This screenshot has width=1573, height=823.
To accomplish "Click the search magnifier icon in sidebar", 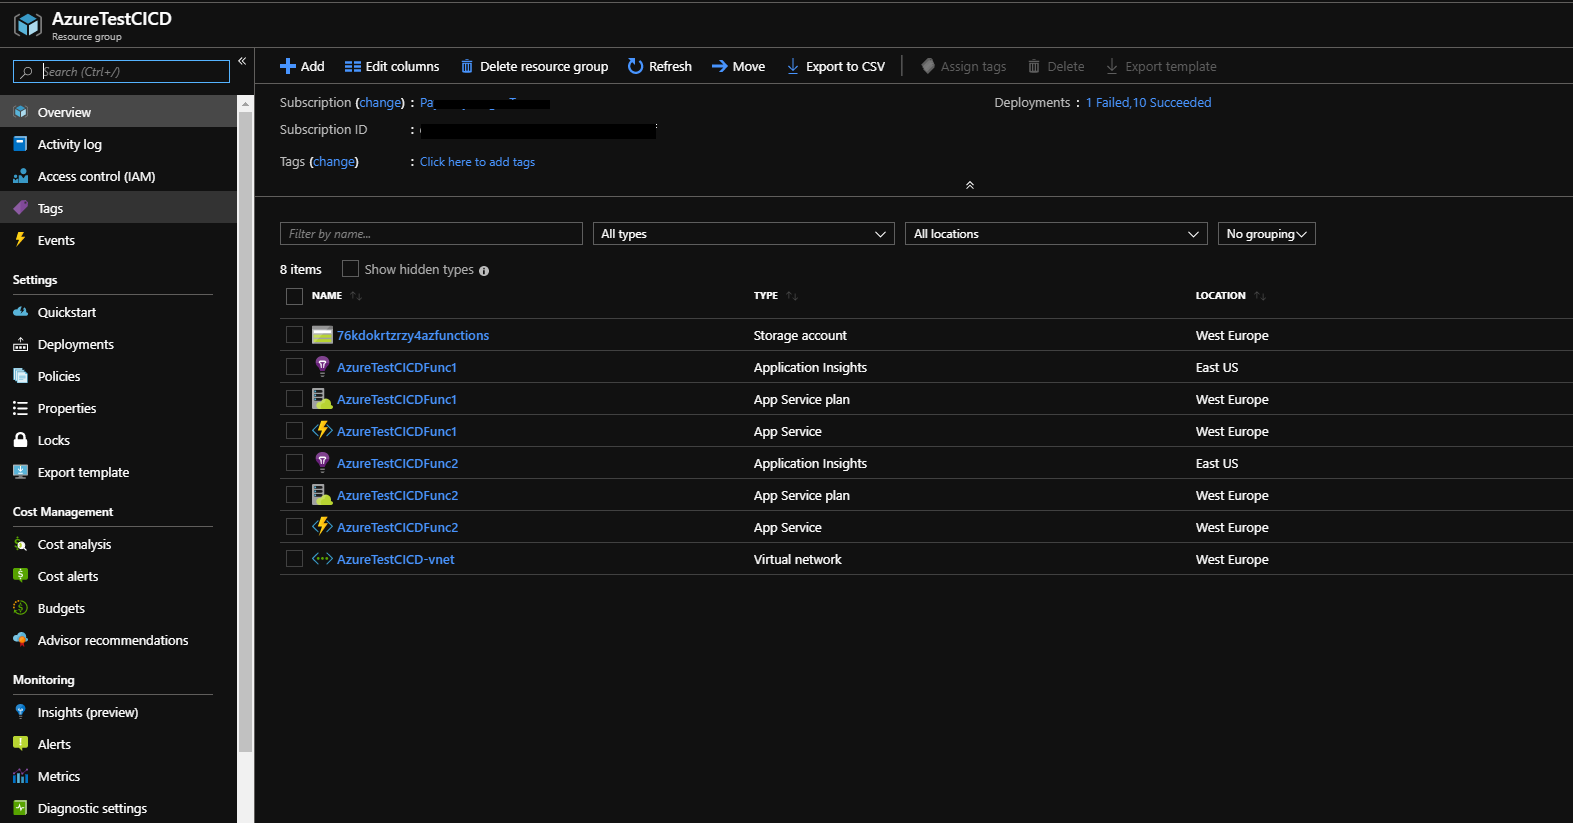I will point(27,72).
